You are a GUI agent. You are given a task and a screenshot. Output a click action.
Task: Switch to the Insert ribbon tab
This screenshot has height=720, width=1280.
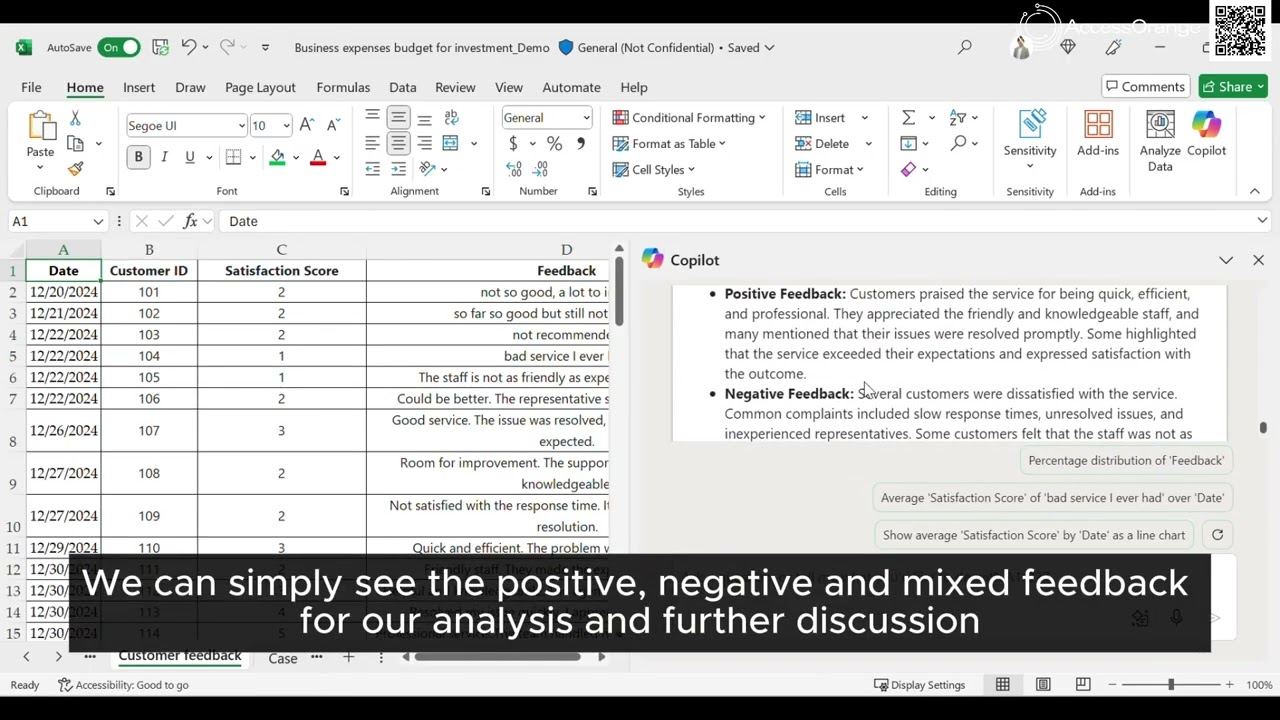[139, 87]
